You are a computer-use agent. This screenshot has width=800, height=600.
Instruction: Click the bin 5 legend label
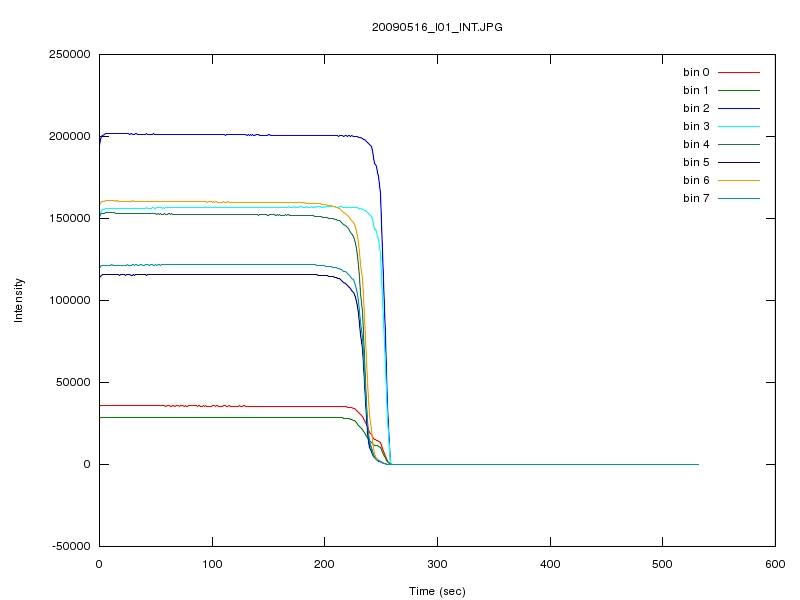(x=696, y=162)
